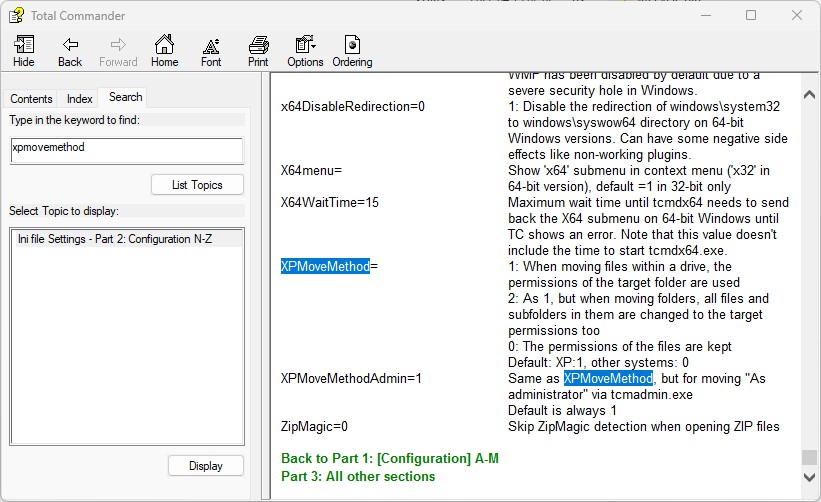
Task: Click the Ordering toolbar icon
Action: click(352, 51)
